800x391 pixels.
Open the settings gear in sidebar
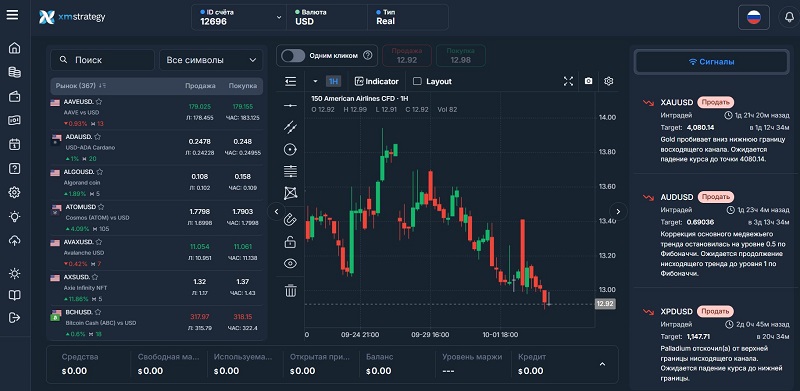(15, 192)
